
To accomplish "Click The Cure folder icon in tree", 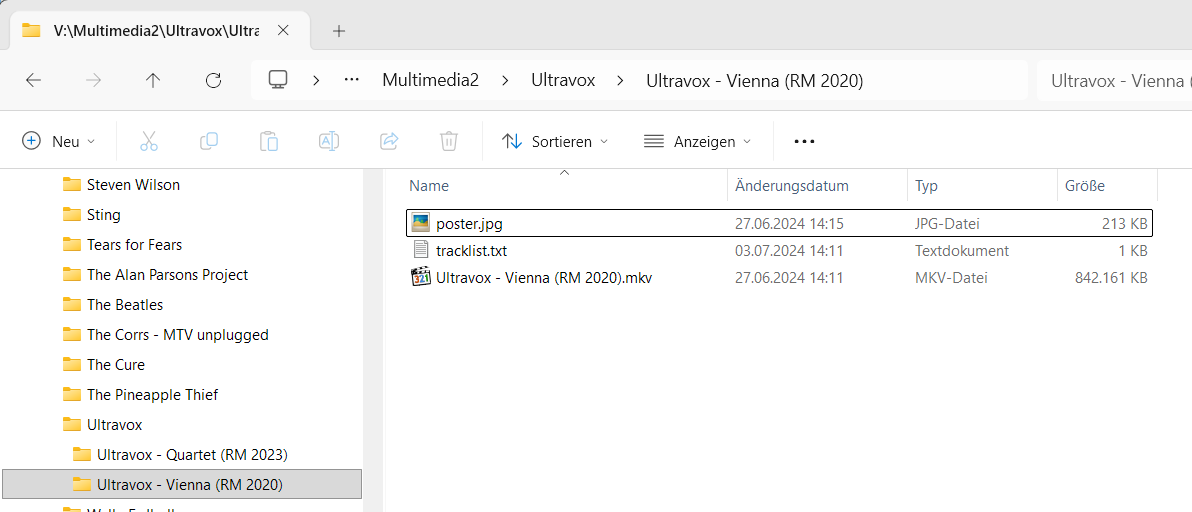I will (x=72, y=365).
